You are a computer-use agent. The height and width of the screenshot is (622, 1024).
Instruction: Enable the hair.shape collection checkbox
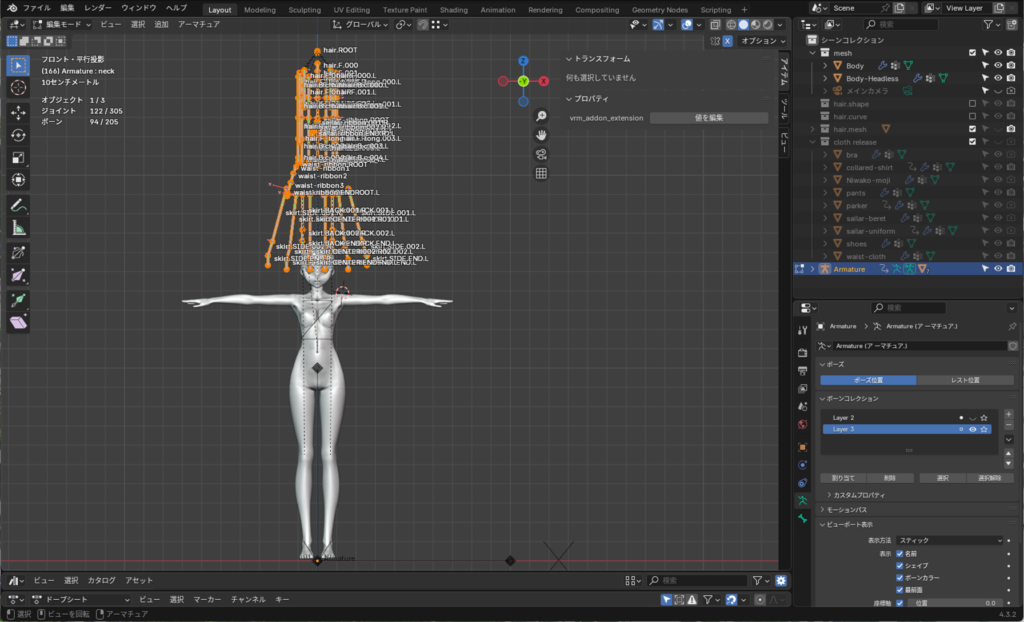pyautogui.click(x=972, y=104)
